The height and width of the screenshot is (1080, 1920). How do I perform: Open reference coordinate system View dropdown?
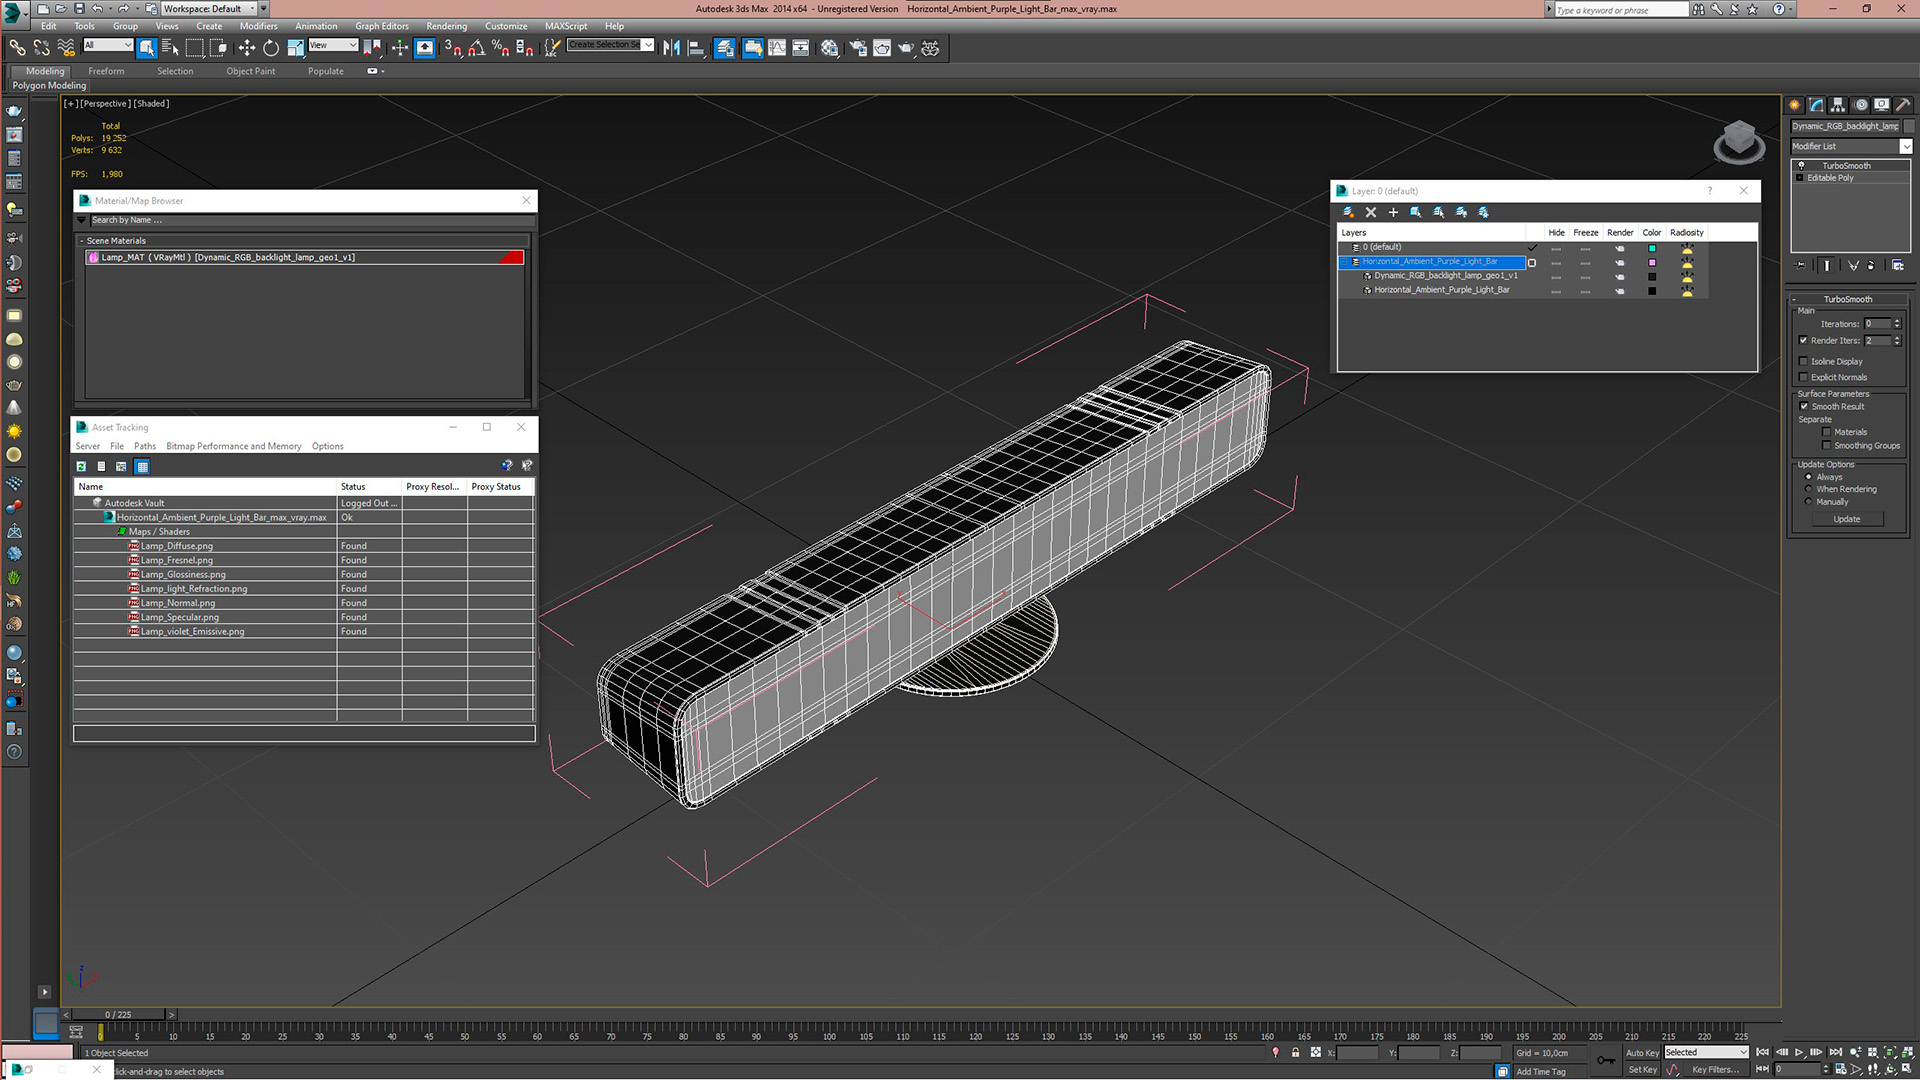coord(333,45)
